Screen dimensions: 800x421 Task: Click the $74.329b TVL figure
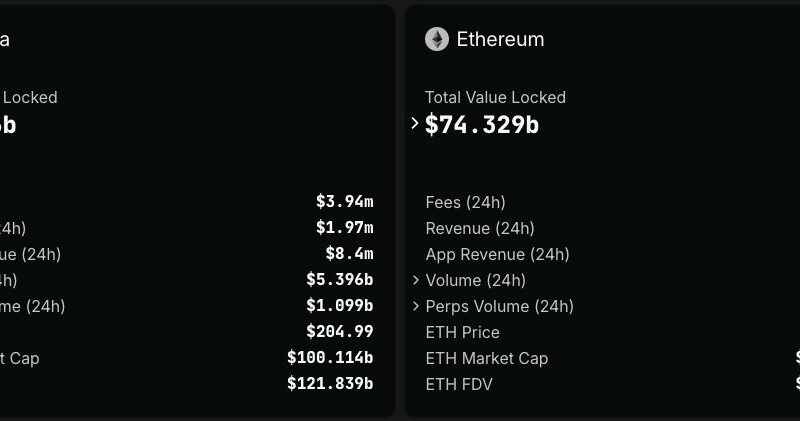pos(482,124)
